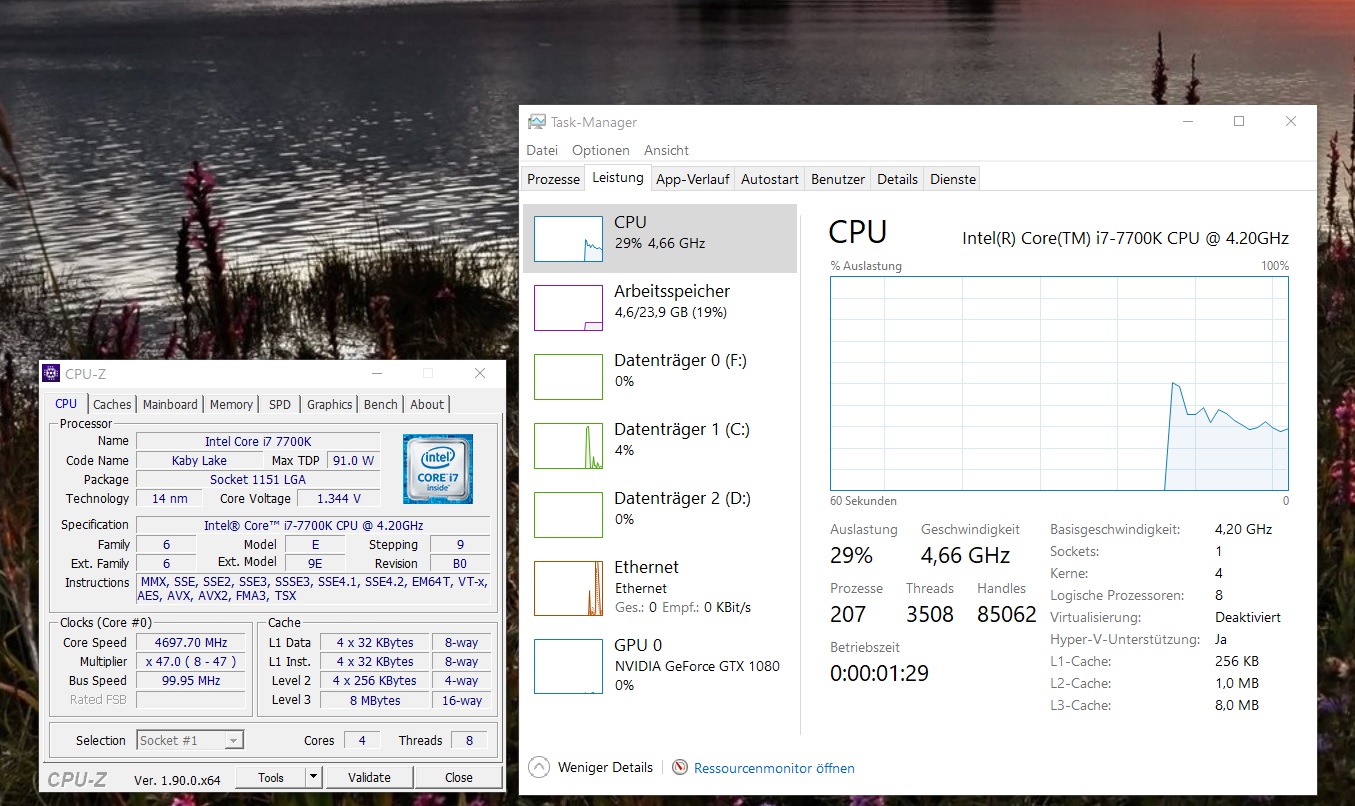The image size is (1355, 806).
Task: Click the Ressourcenmonitor icon
Action: (680, 768)
